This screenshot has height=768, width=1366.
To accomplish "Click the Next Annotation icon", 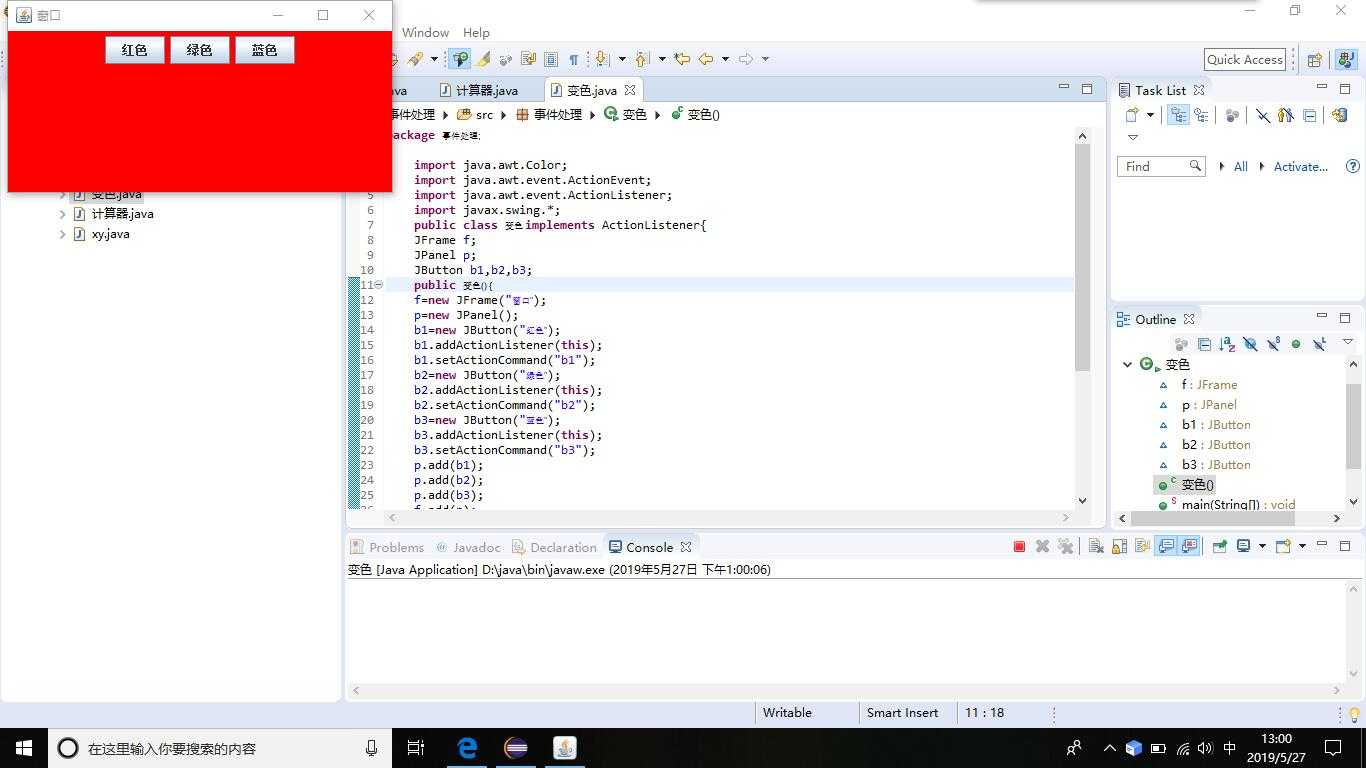I will pyautogui.click(x=602, y=59).
